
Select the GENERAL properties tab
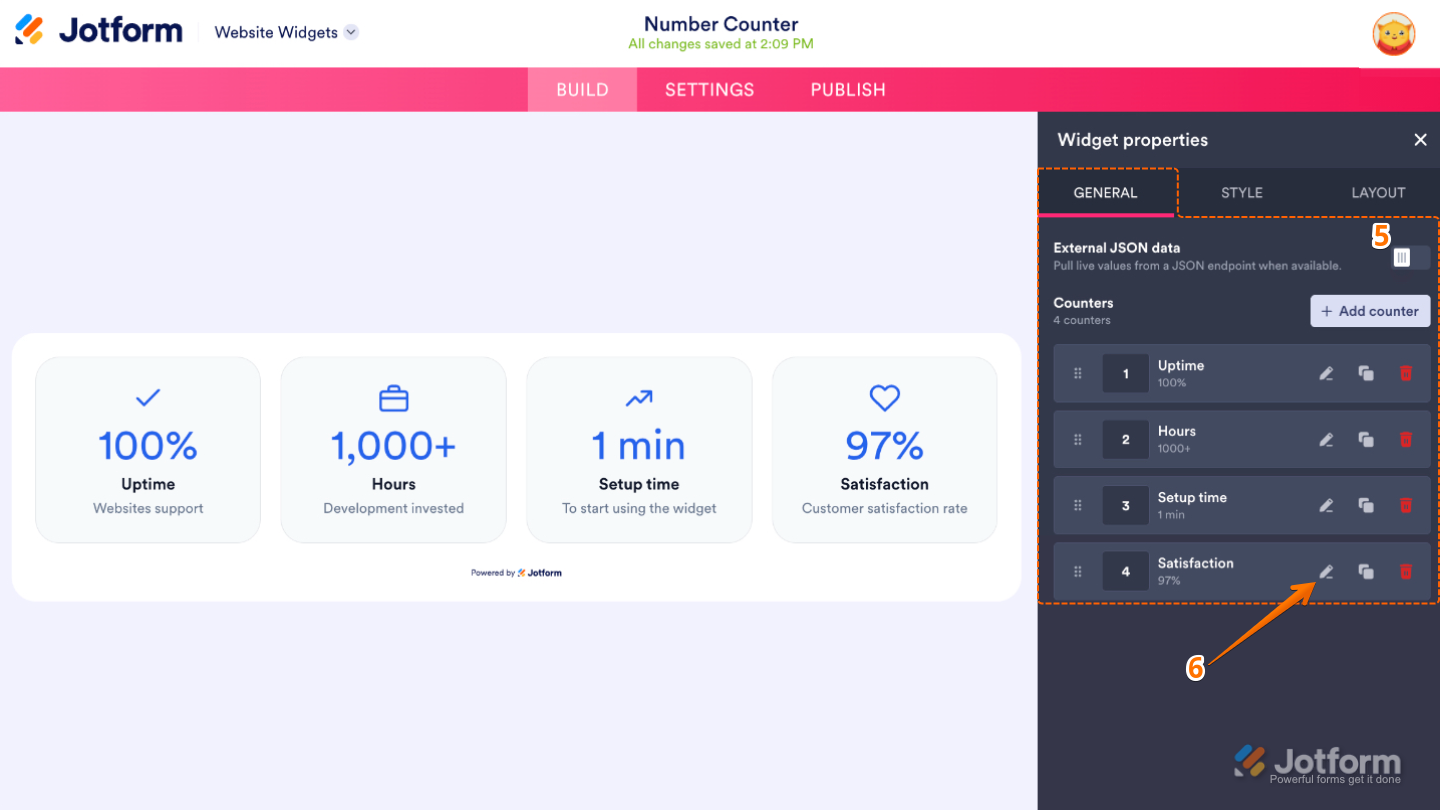coord(1105,193)
